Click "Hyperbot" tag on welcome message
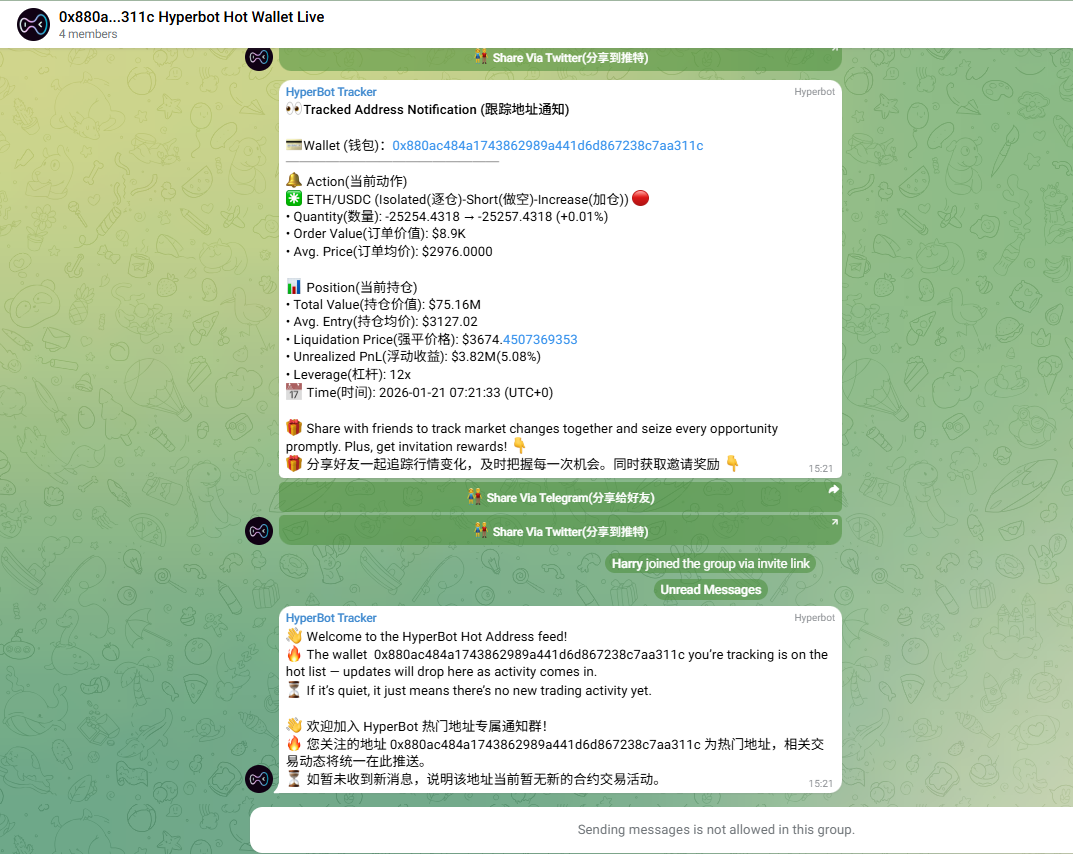The height and width of the screenshot is (854, 1073). [814, 618]
